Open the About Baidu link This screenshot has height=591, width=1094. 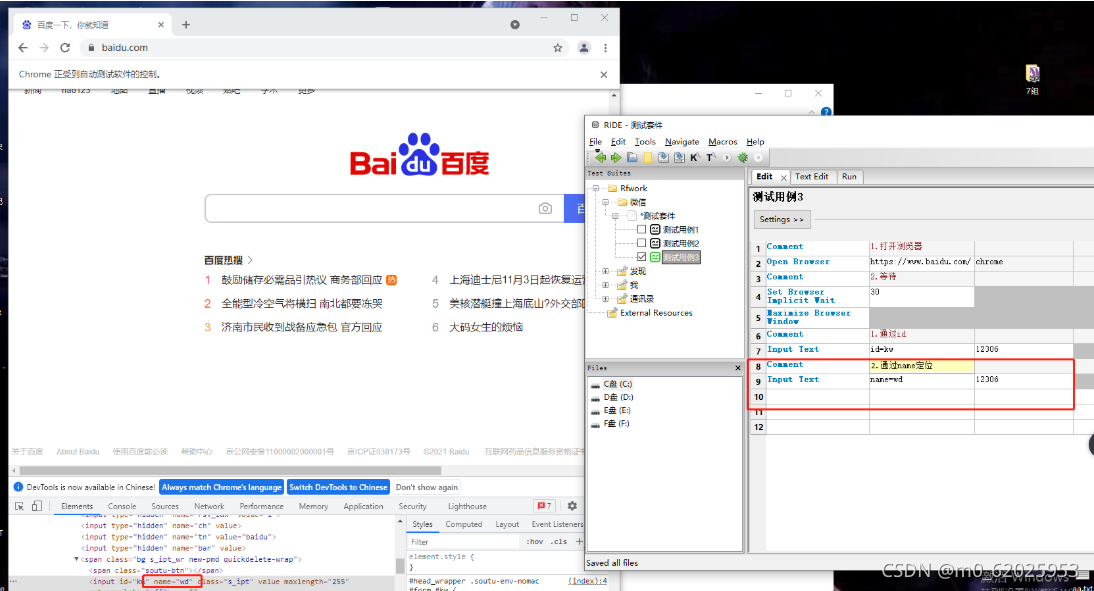click(x=78, y=451)
